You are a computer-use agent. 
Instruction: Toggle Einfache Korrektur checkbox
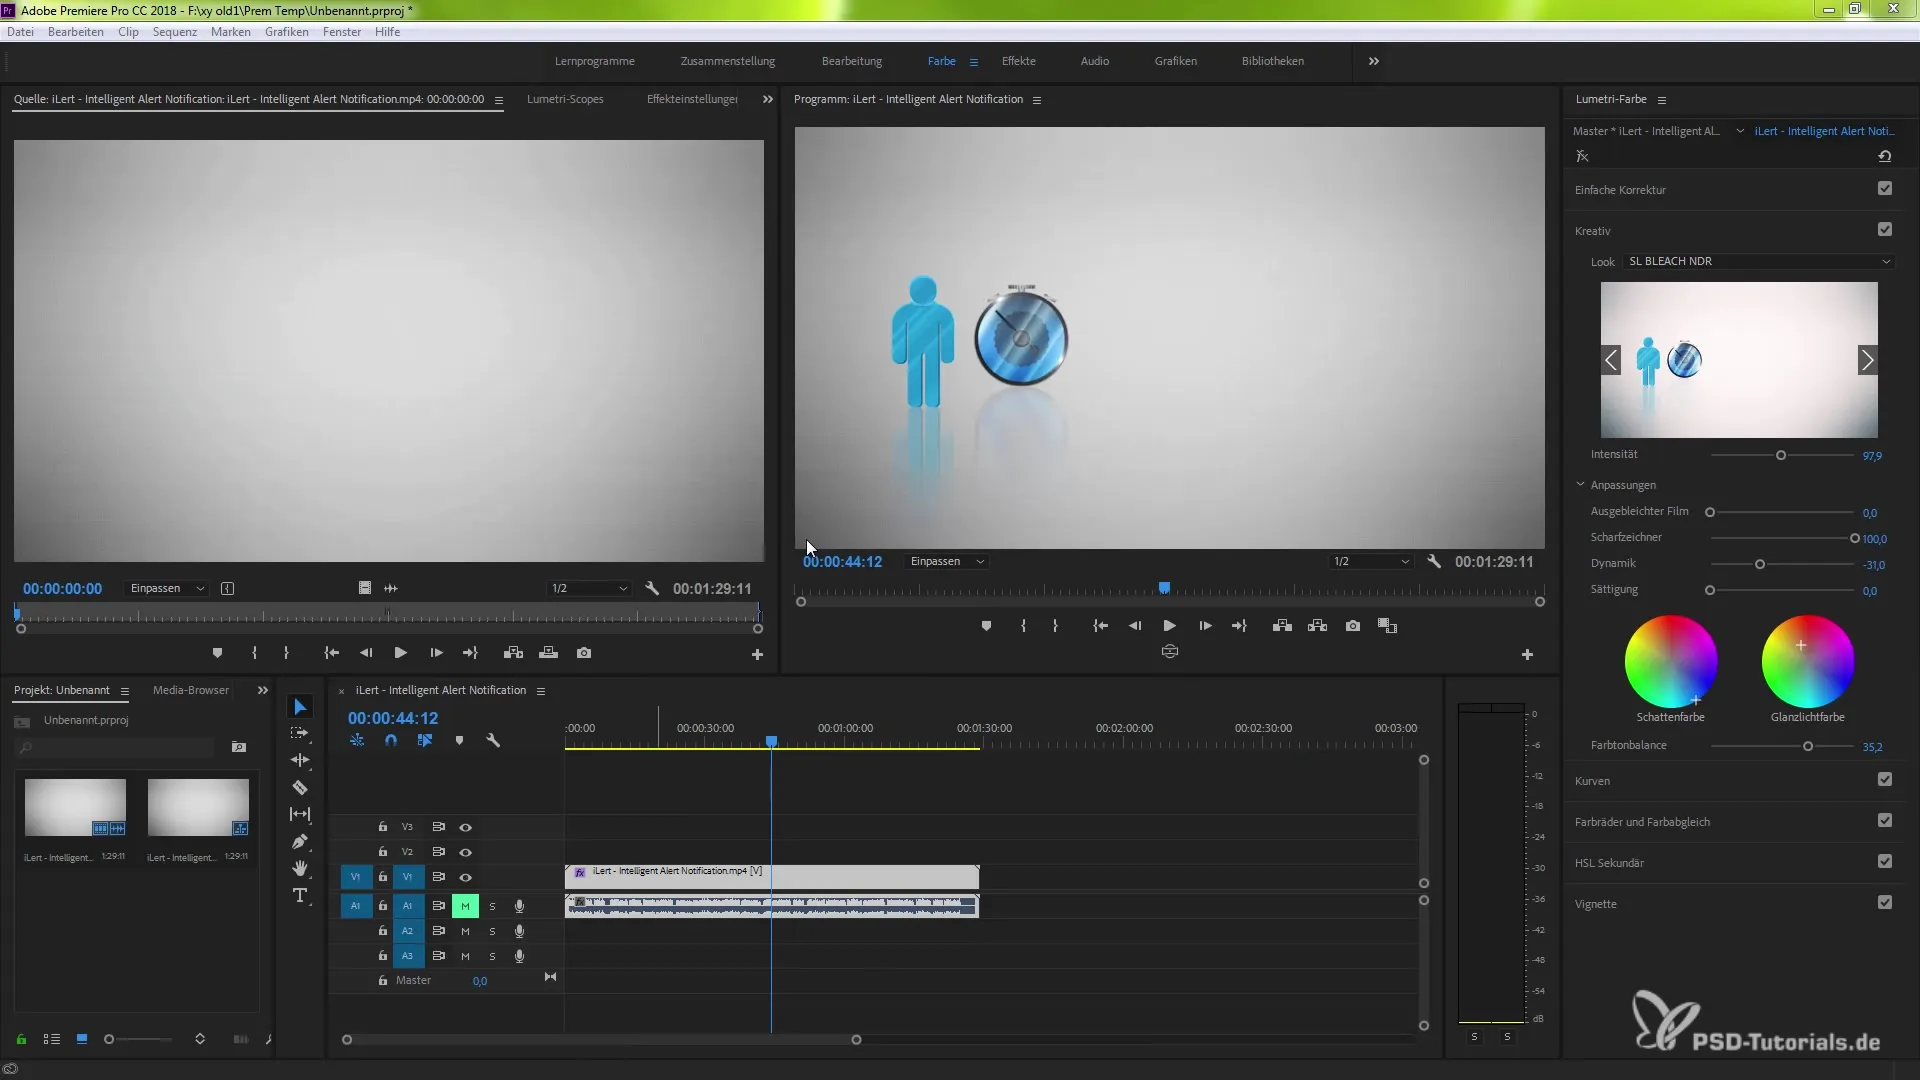(1885, 189)
